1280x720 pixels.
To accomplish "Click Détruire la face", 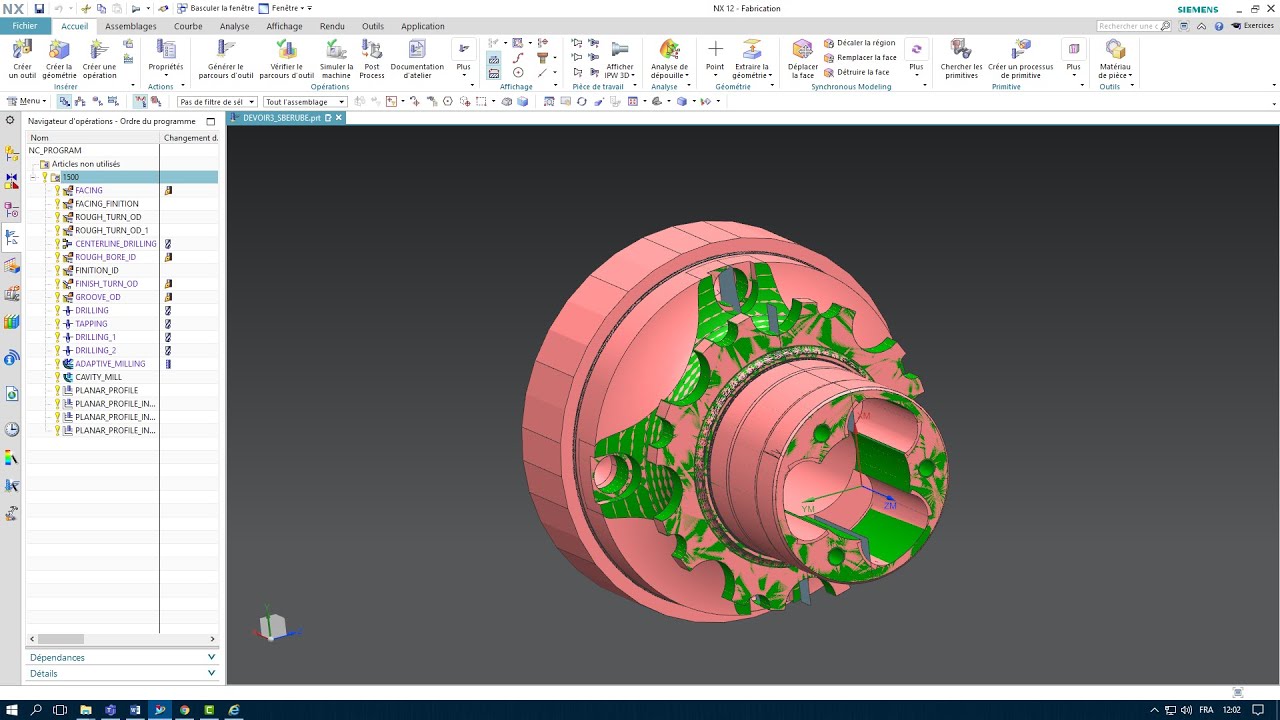I will 857,72.
